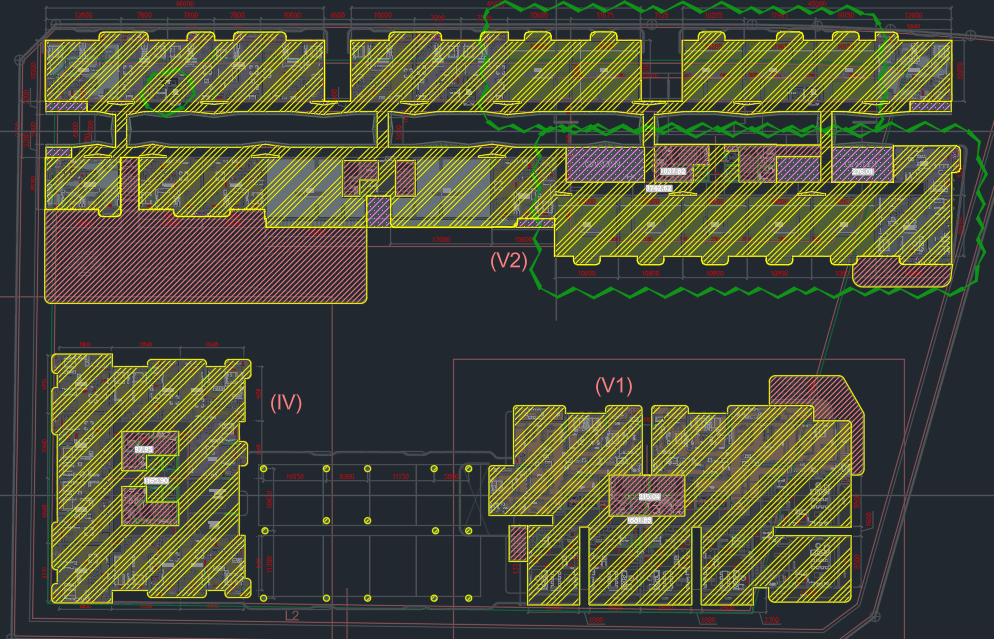Click the (V1) building label
Screen dimensions: 994x639
[614, 385]
